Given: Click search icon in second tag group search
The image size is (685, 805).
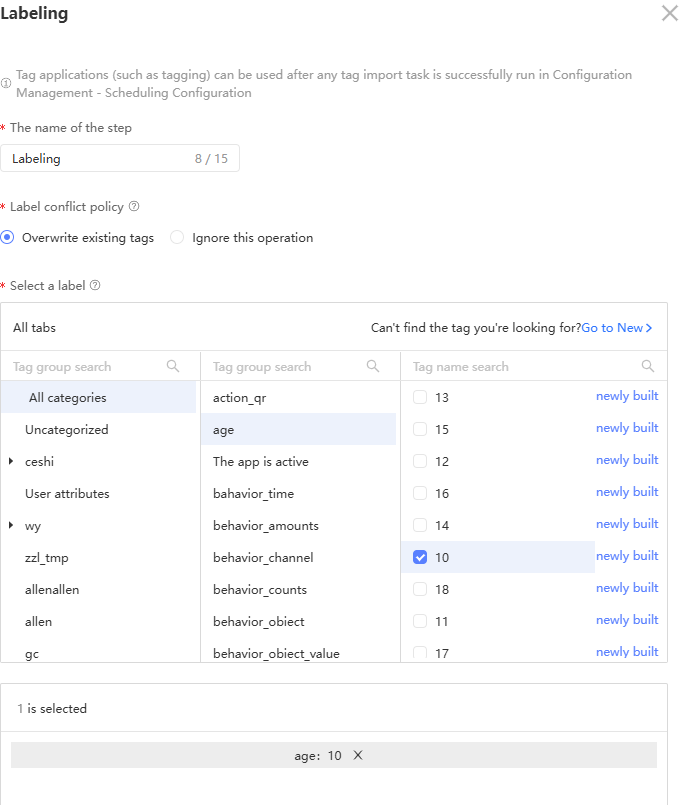Looking at the screenshot, I should click(373, 366).
